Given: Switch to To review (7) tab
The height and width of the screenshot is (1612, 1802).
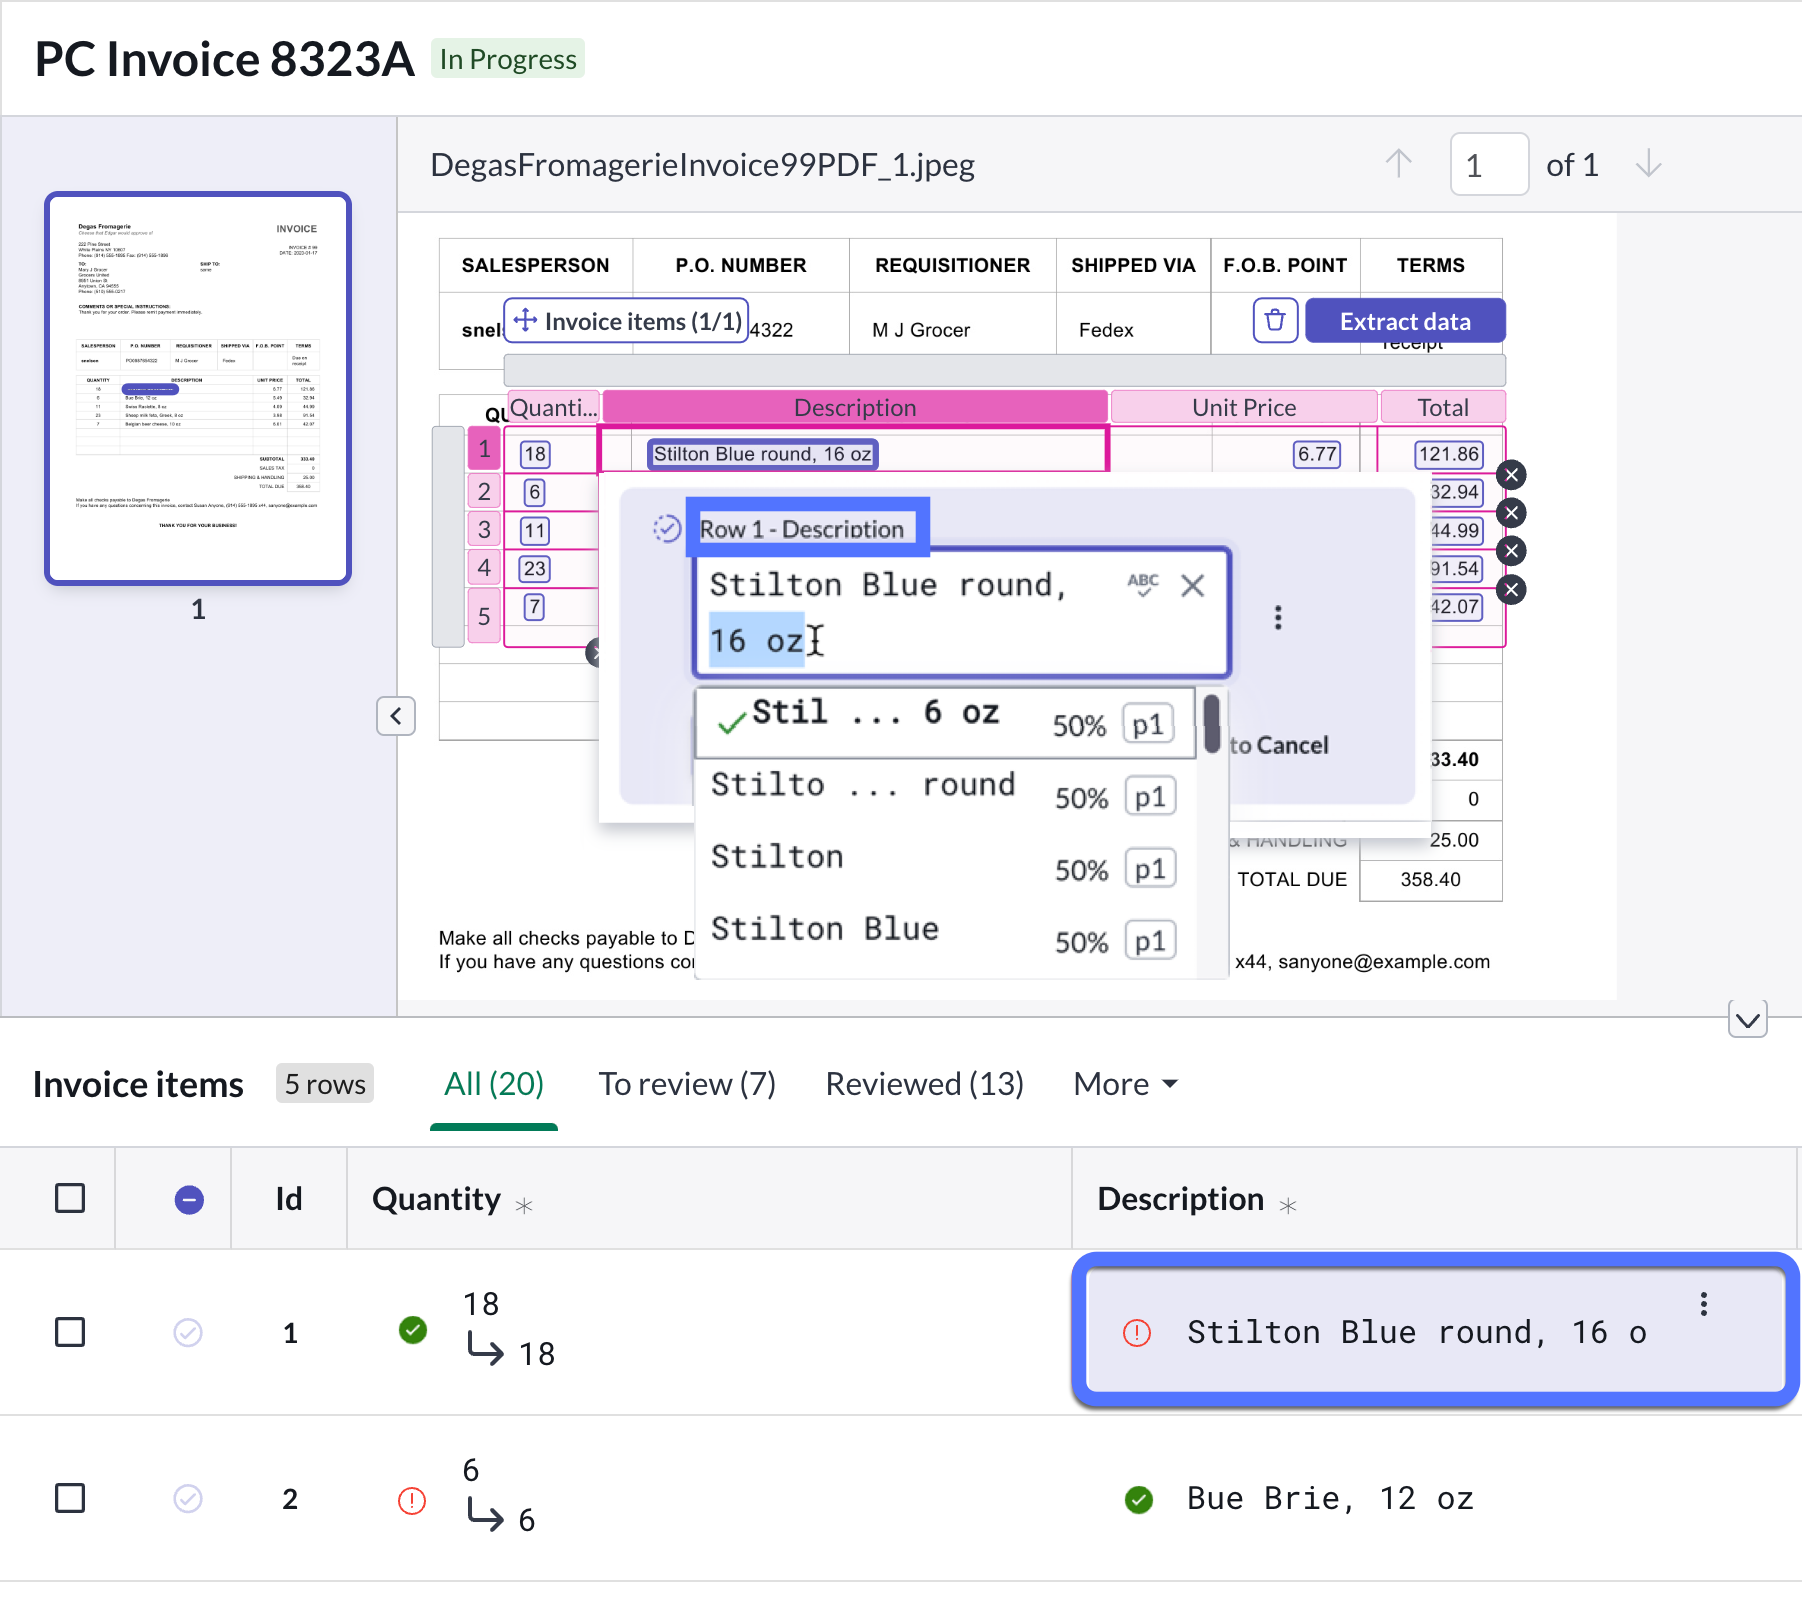Looking at the screenshot, I should (687, 1084).
